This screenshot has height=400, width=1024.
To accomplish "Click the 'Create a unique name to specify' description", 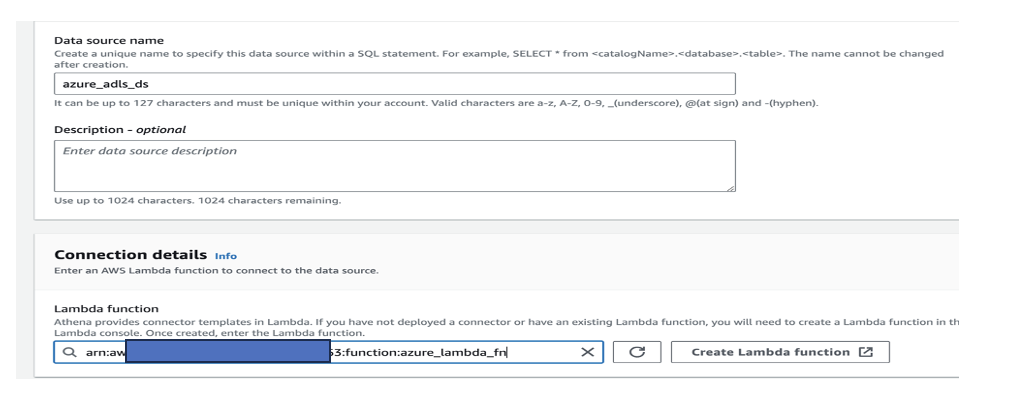I will tap(499, 59).
